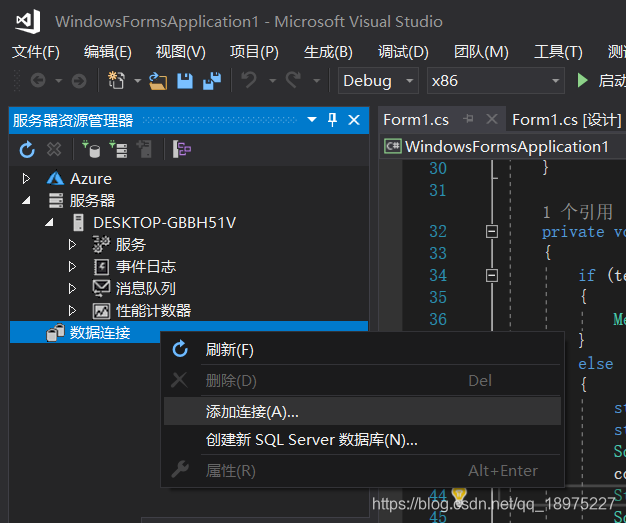Open the redo history dropdown arrow

click(x=317, y=81)
